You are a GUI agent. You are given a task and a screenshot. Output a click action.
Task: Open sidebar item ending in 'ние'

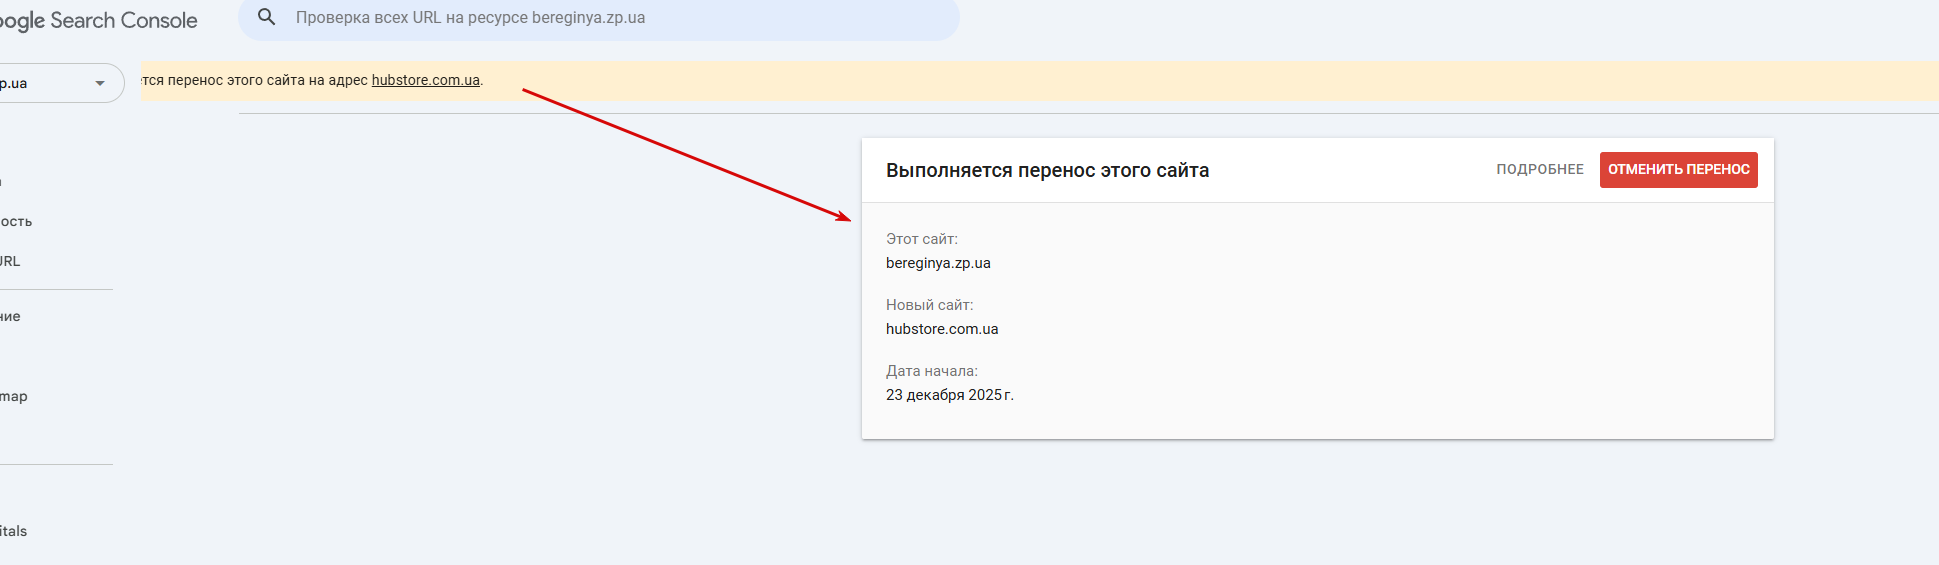point(10,316)
